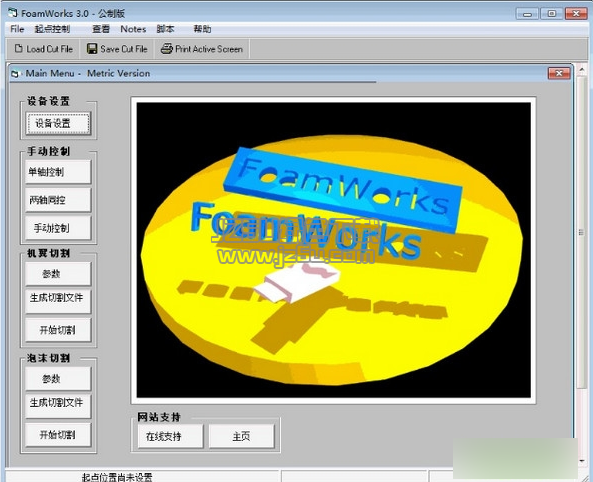Open the File menu
The image size is (593, 482).
(x=17, y=29)
